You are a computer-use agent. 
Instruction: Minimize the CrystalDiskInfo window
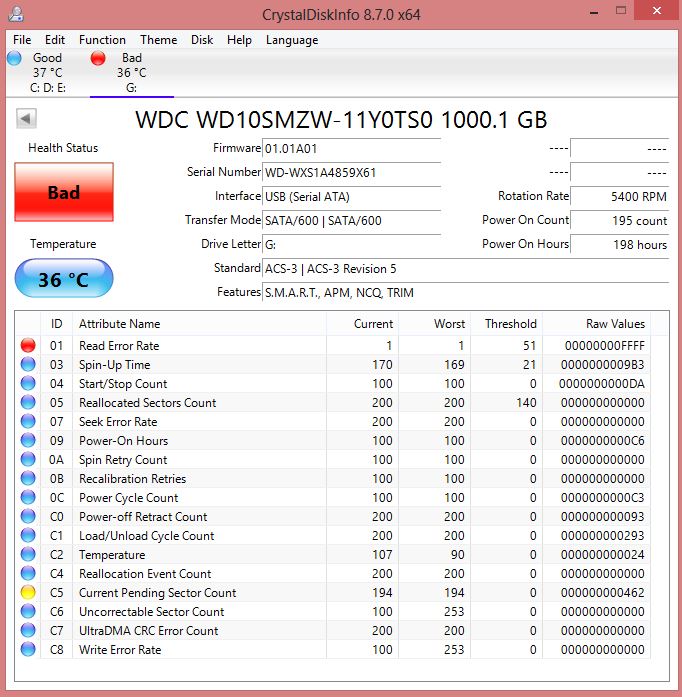click(x=594, y=11)
